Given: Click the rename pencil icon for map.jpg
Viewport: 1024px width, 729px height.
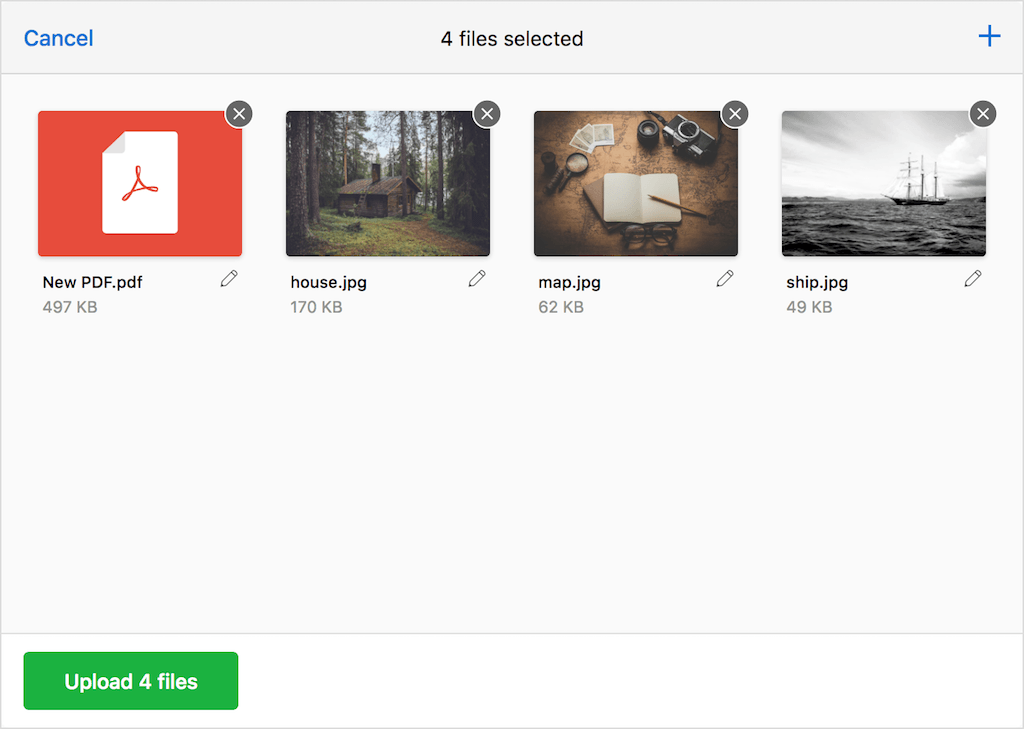Looking at the screenshot, I should point(725,278).
